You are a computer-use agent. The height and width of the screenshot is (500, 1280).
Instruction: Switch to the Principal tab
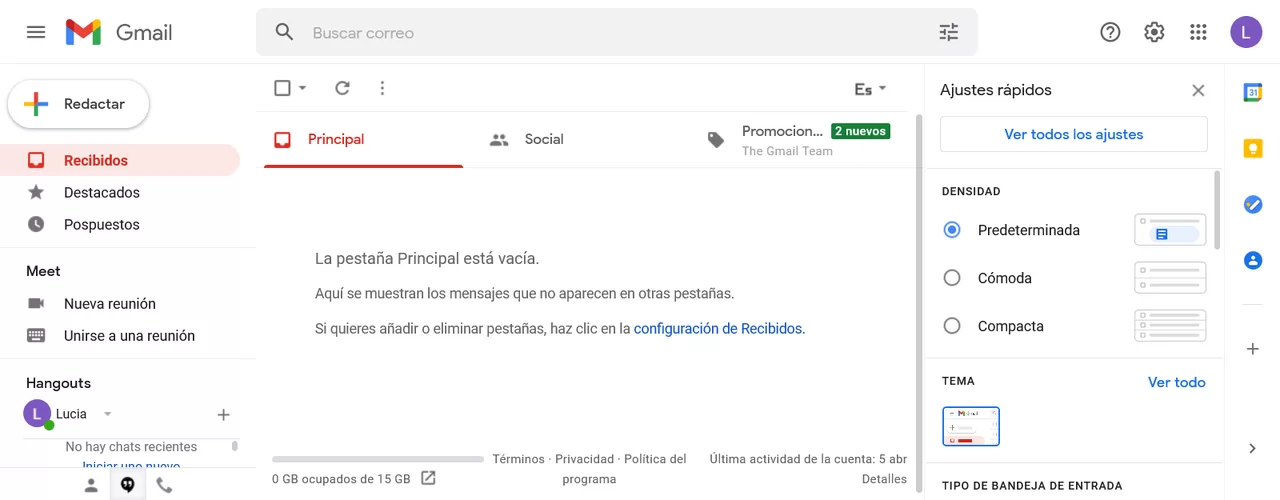(x=363, y=140)
